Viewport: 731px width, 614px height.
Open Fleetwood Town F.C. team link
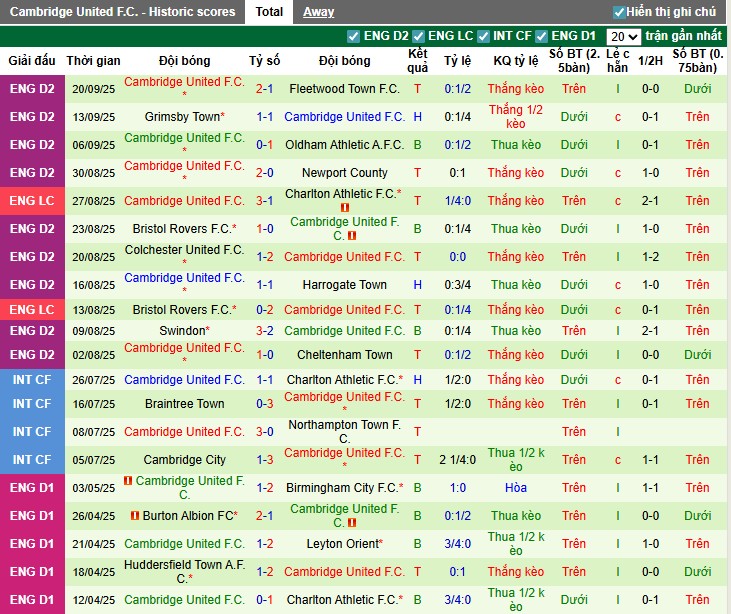(x=345, y=89)
